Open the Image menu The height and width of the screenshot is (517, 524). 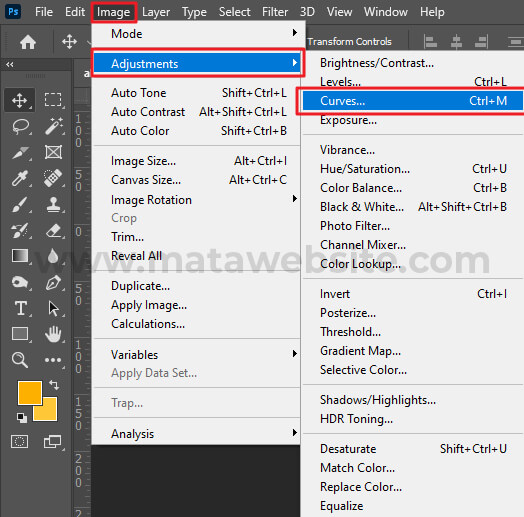pyautogui.click(x=114, y=12)
